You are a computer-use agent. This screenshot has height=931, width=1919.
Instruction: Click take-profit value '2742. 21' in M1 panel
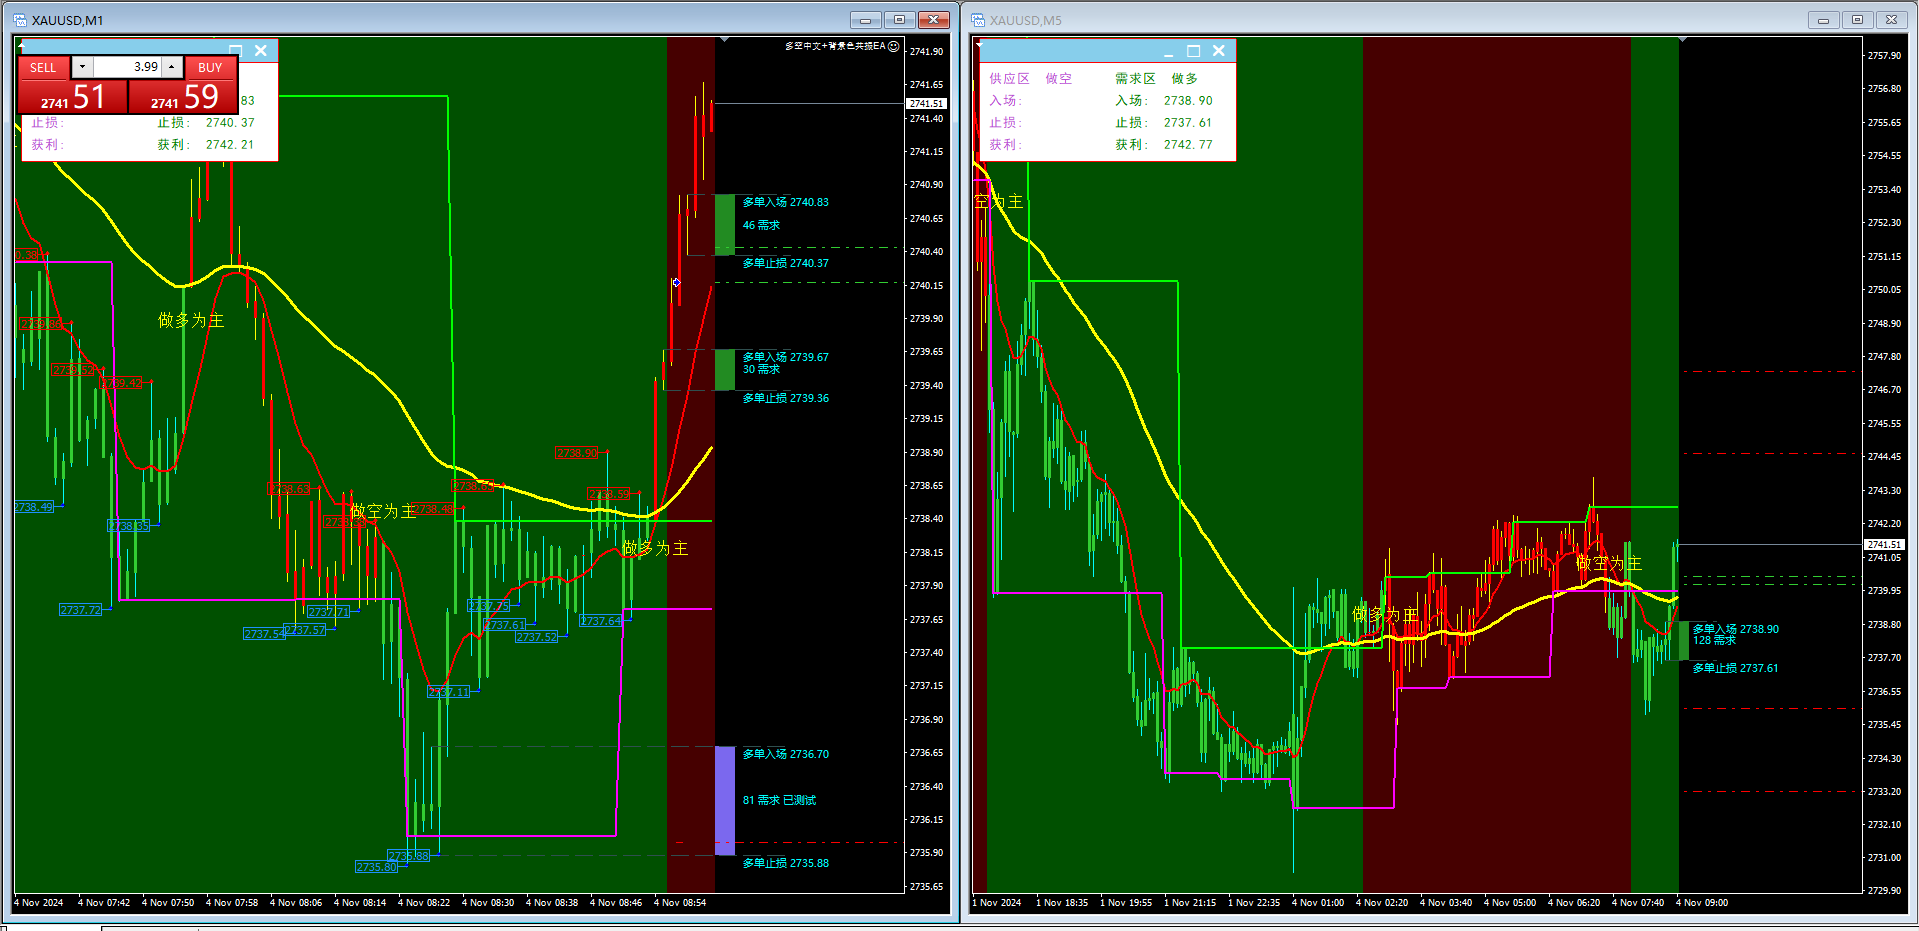pyautogui.click(x=230, y=145)
